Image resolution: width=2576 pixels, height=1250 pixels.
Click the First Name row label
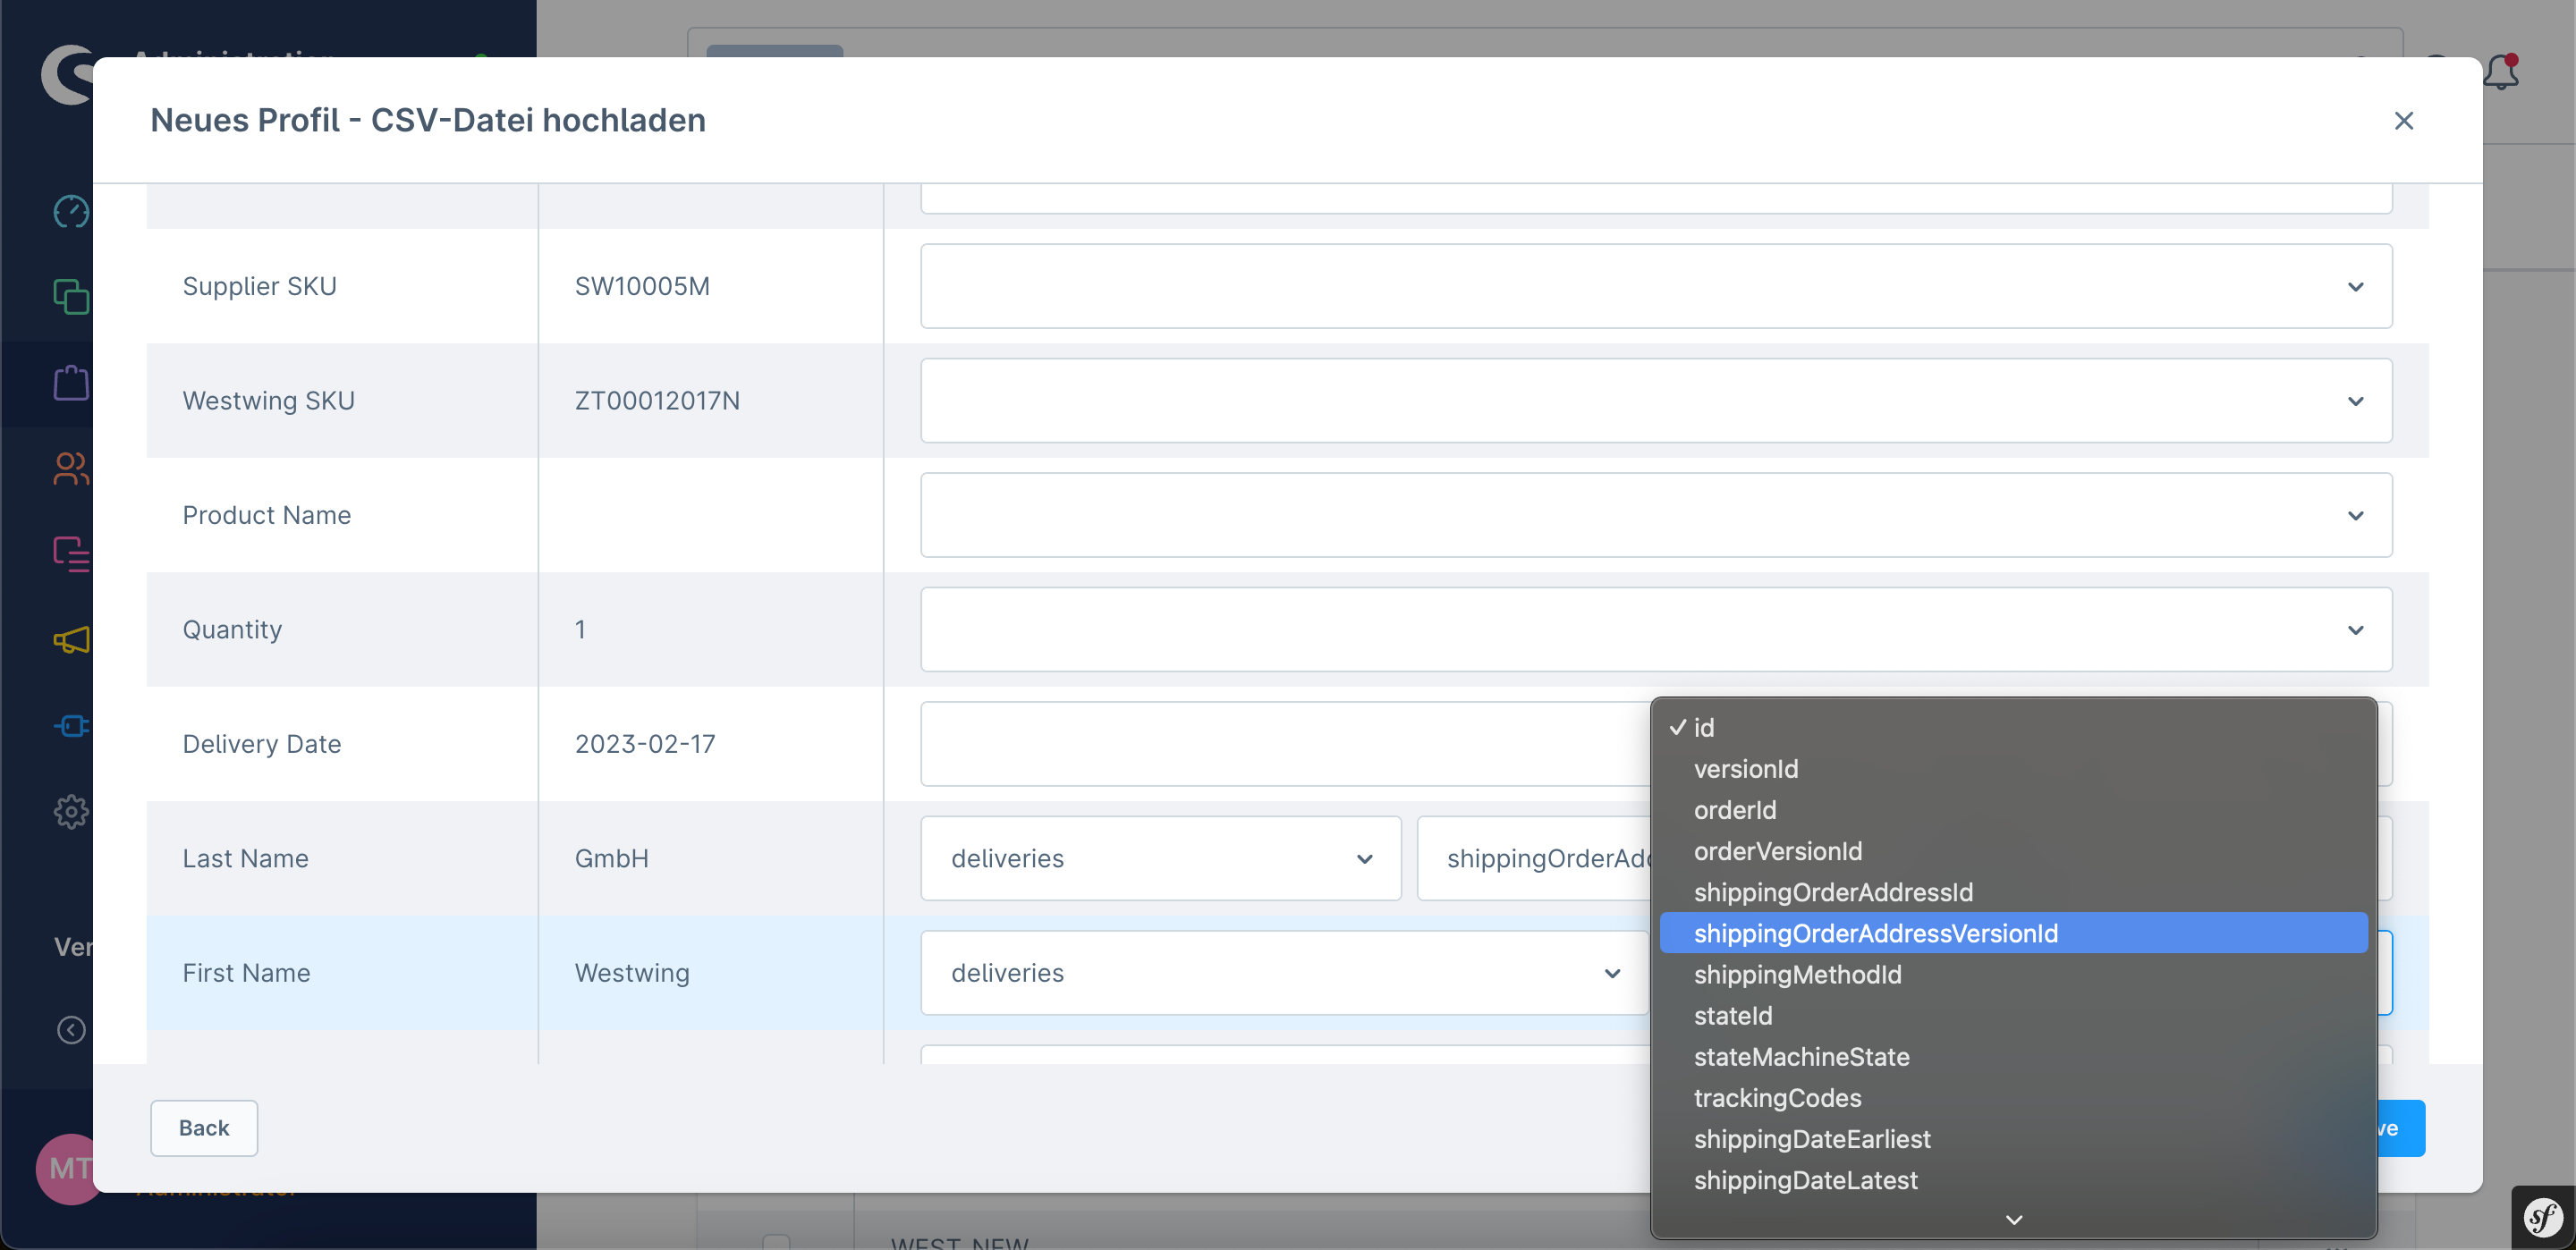click(x=246, y=973)
